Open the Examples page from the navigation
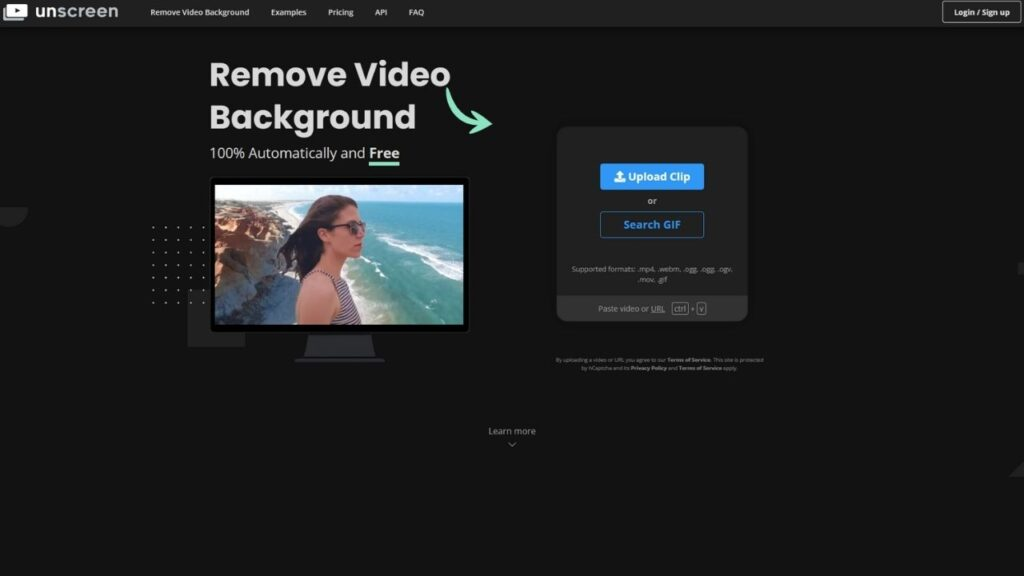The height and width of the screenshot is (576, 1024). click(x=288, y=12)
